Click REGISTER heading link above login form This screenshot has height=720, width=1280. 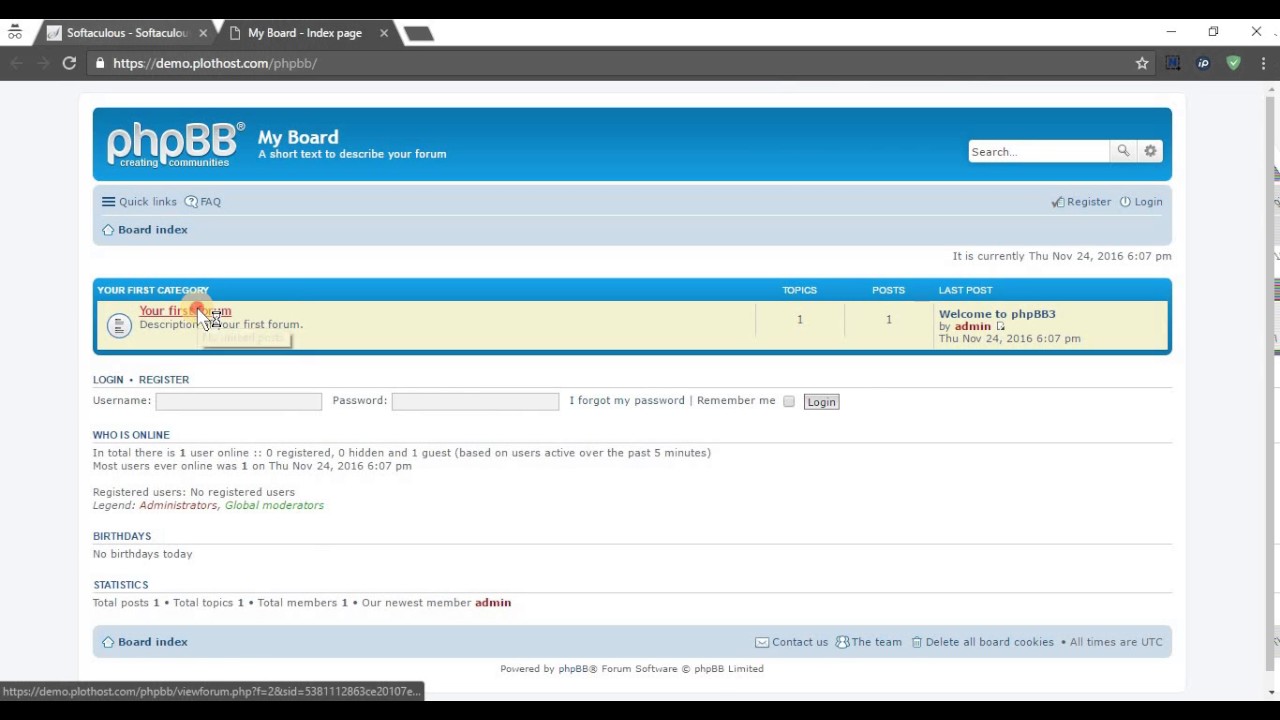(164, 380)
